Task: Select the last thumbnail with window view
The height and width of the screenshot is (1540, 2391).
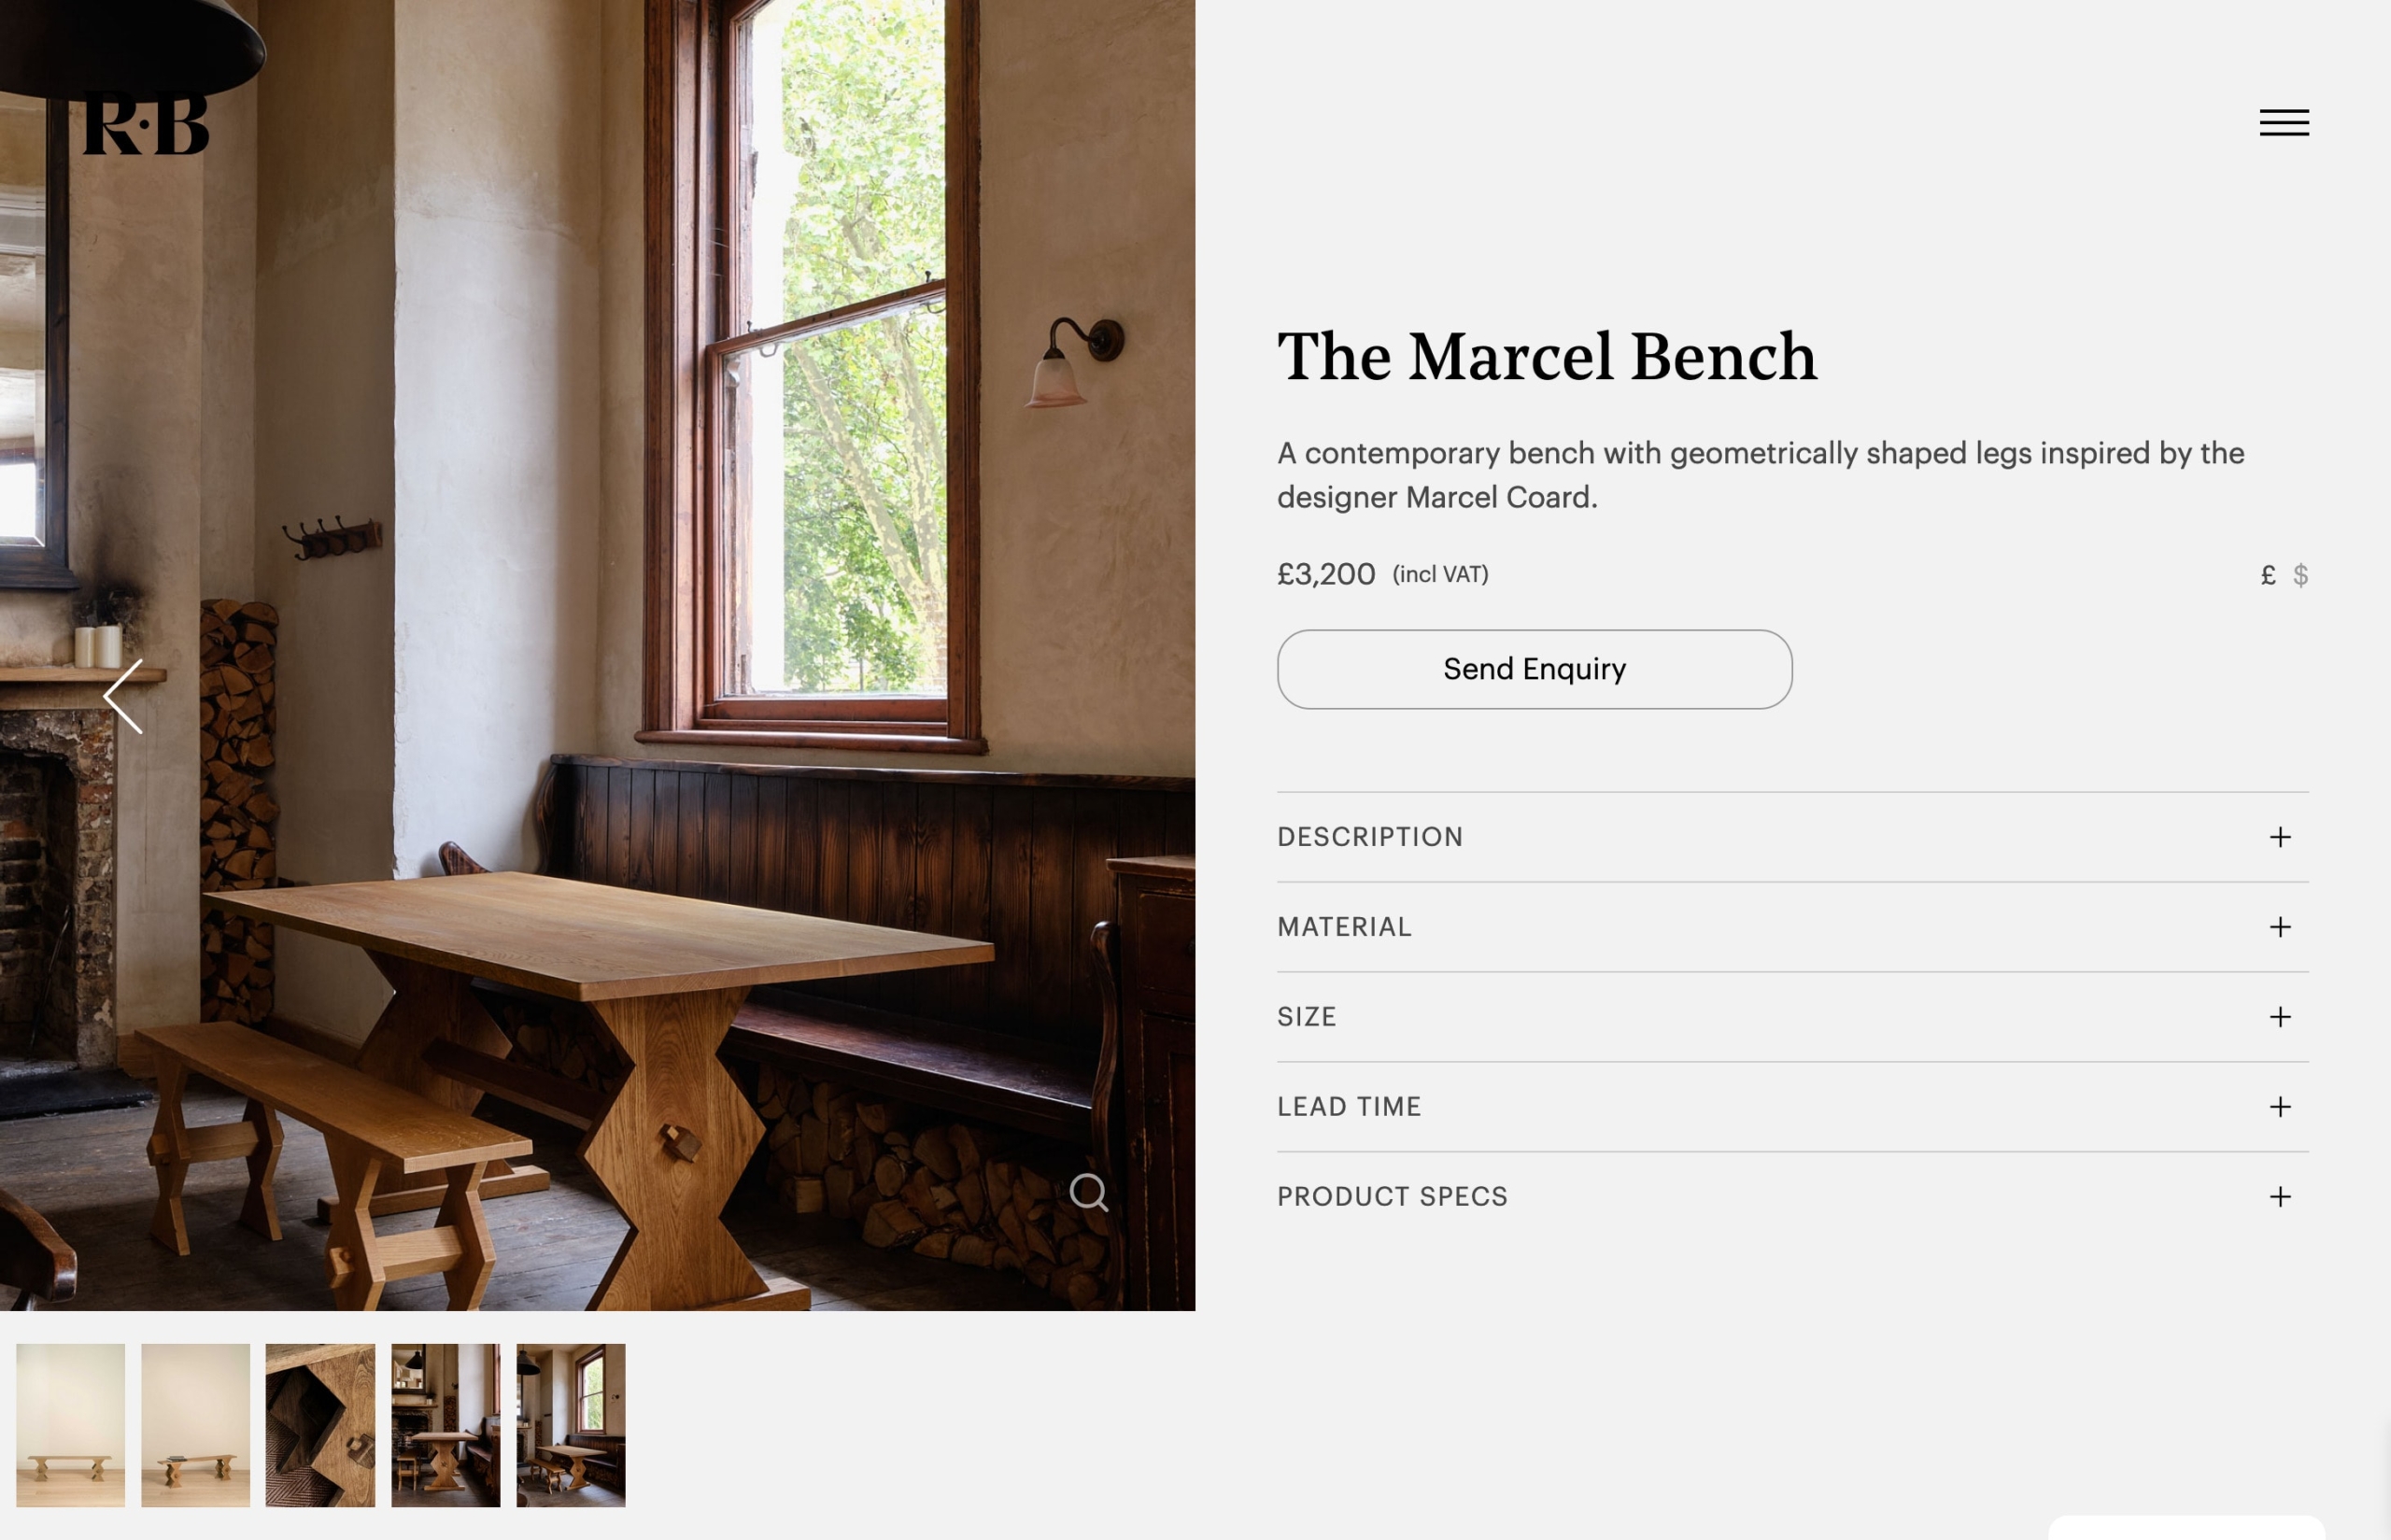Action: point(570,1425)
